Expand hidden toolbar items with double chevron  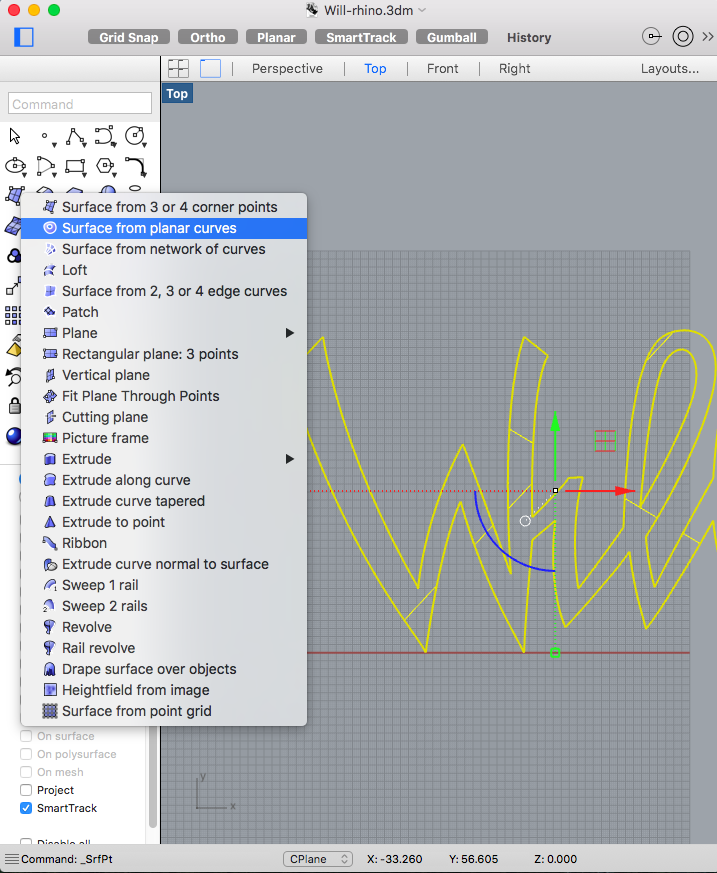click(708, 37)
